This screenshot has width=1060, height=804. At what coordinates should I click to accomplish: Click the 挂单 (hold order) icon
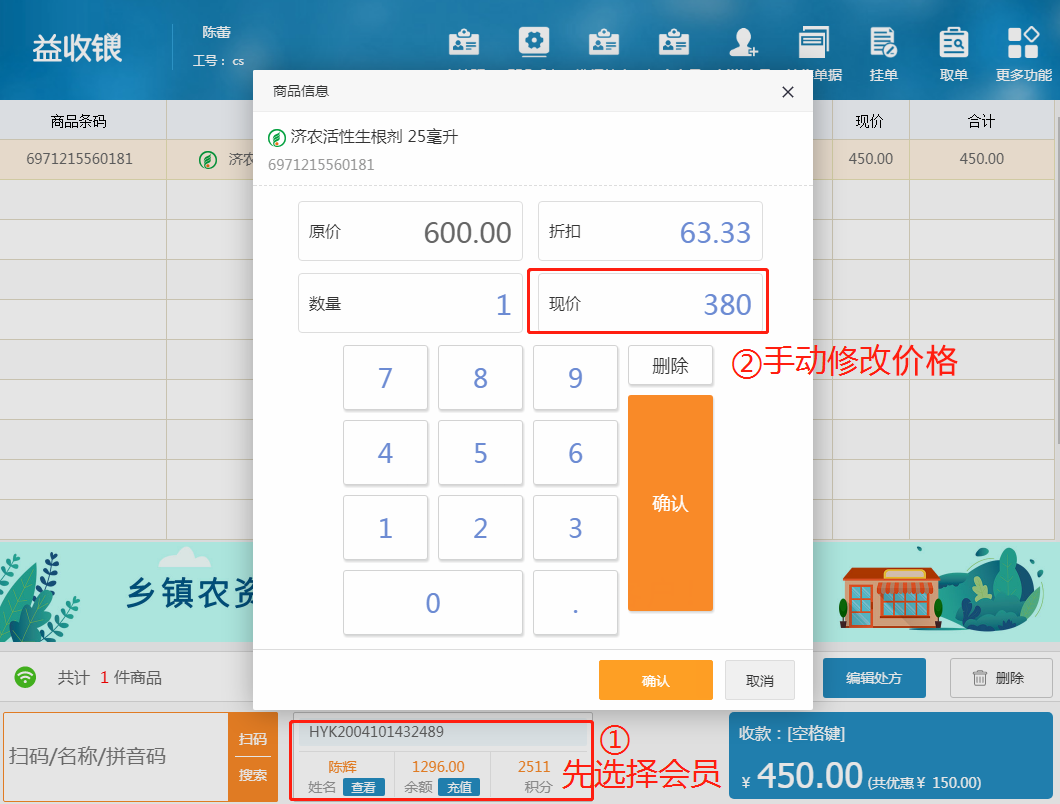point(883,45)
